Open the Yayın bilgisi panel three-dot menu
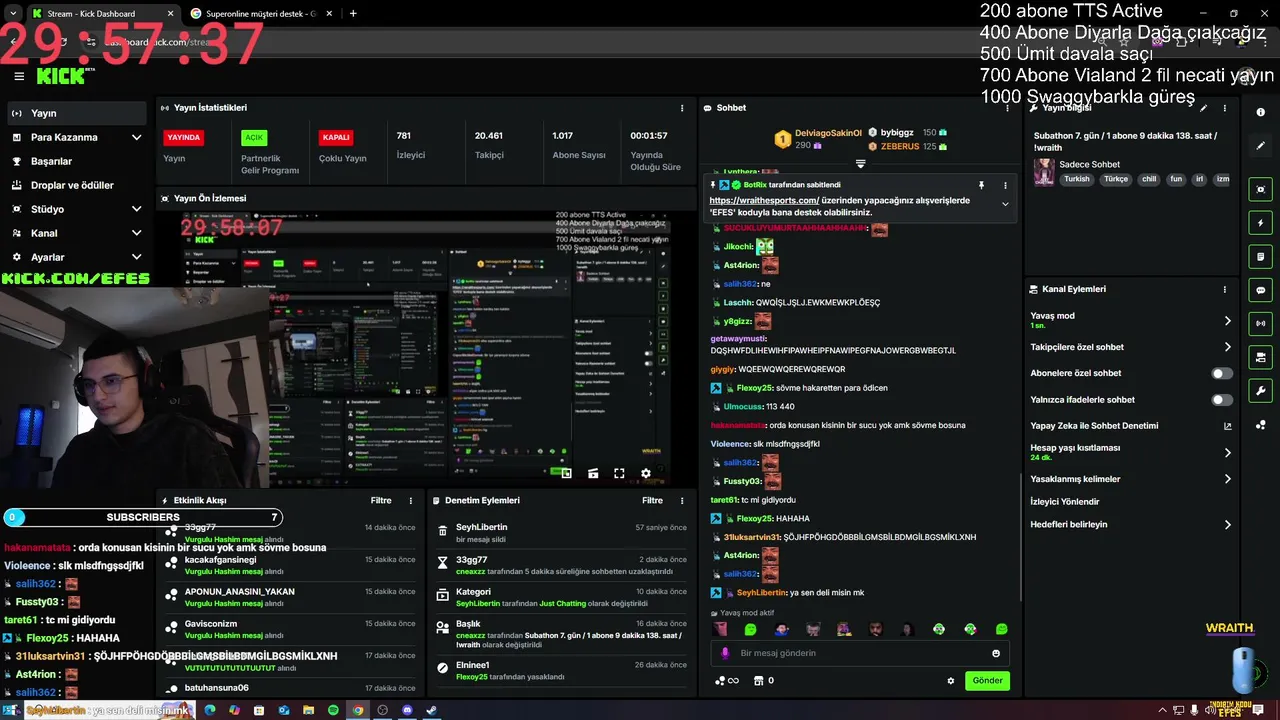The image size is (1280, 720). tap(1224, 108)
